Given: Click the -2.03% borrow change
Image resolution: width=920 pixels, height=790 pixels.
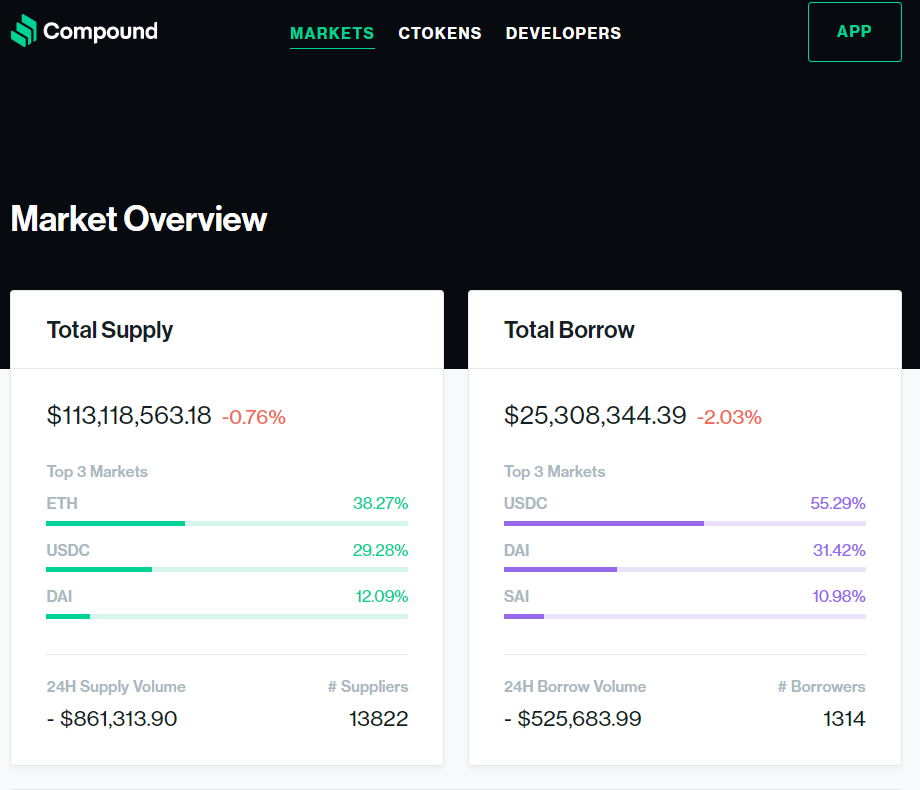Looking at the screenshot, I should click(x=729, y=417).
